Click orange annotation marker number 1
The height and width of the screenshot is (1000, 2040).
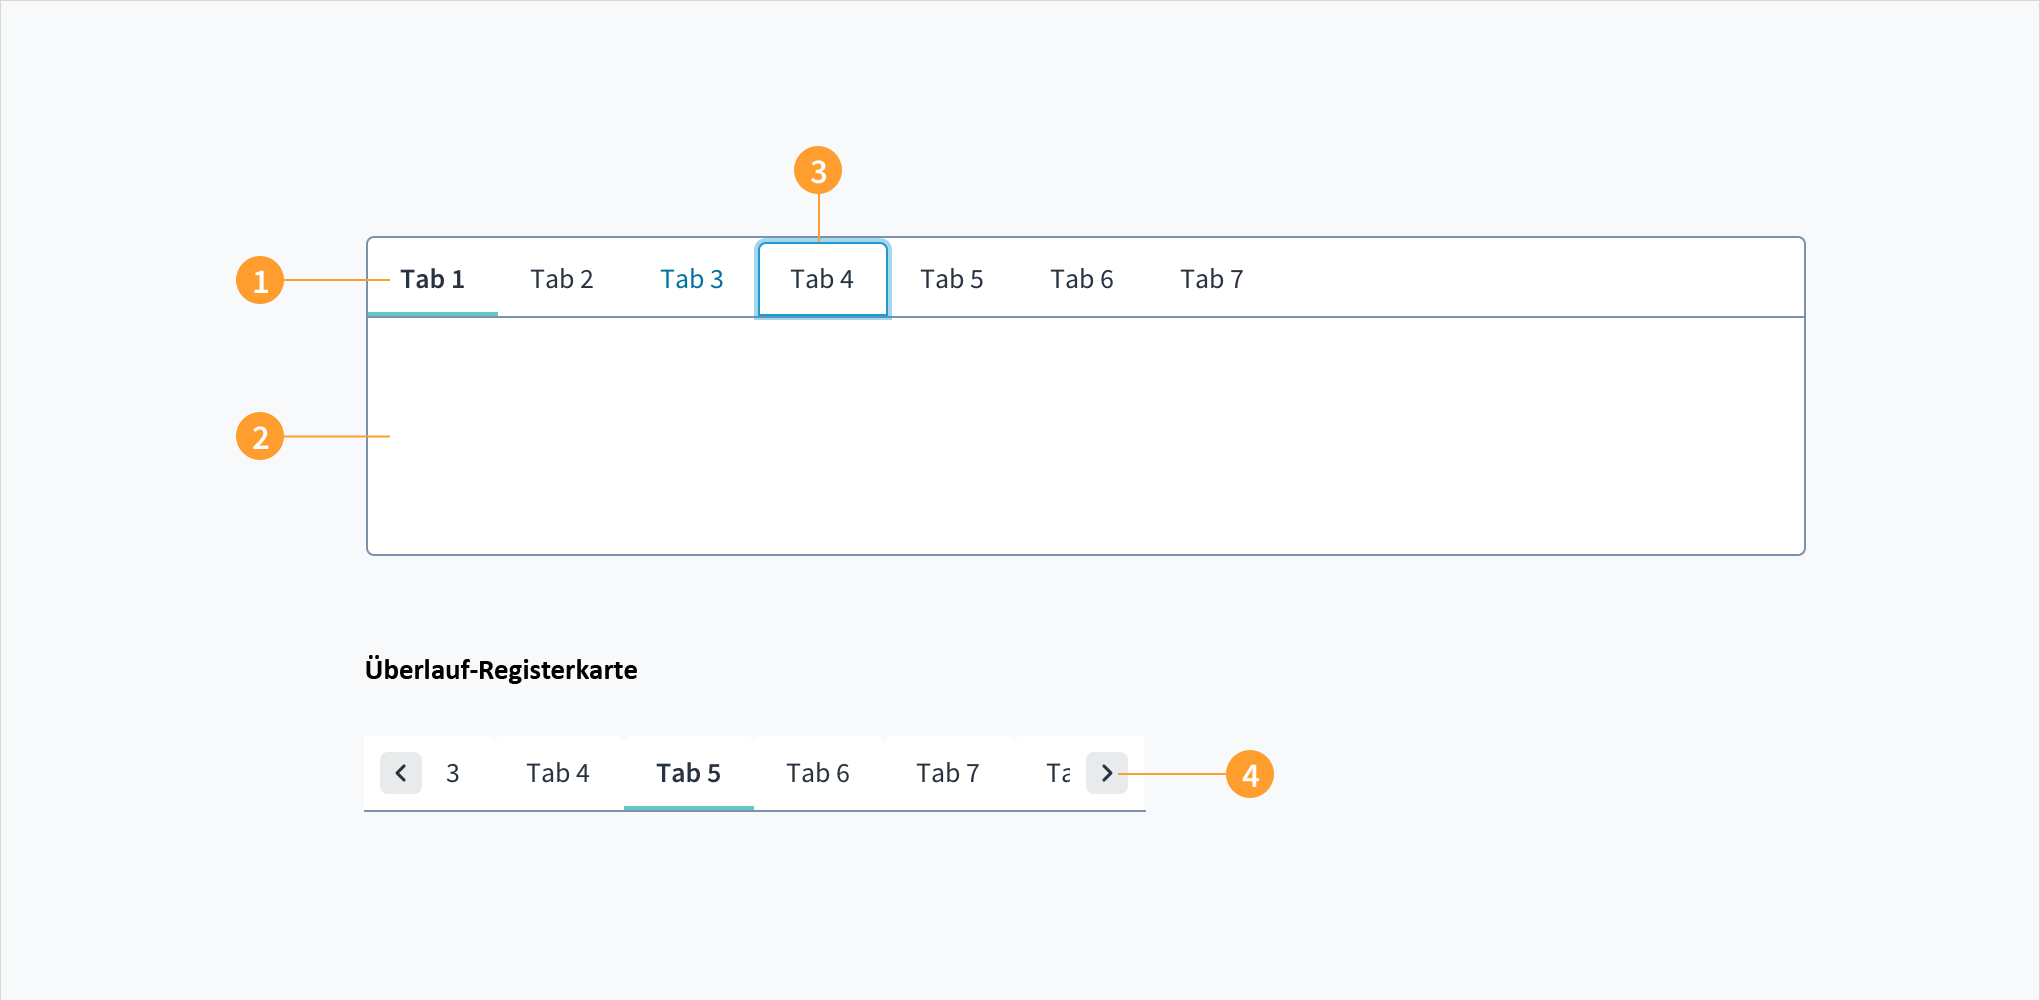pyautogui.click(x=260, y=280)
